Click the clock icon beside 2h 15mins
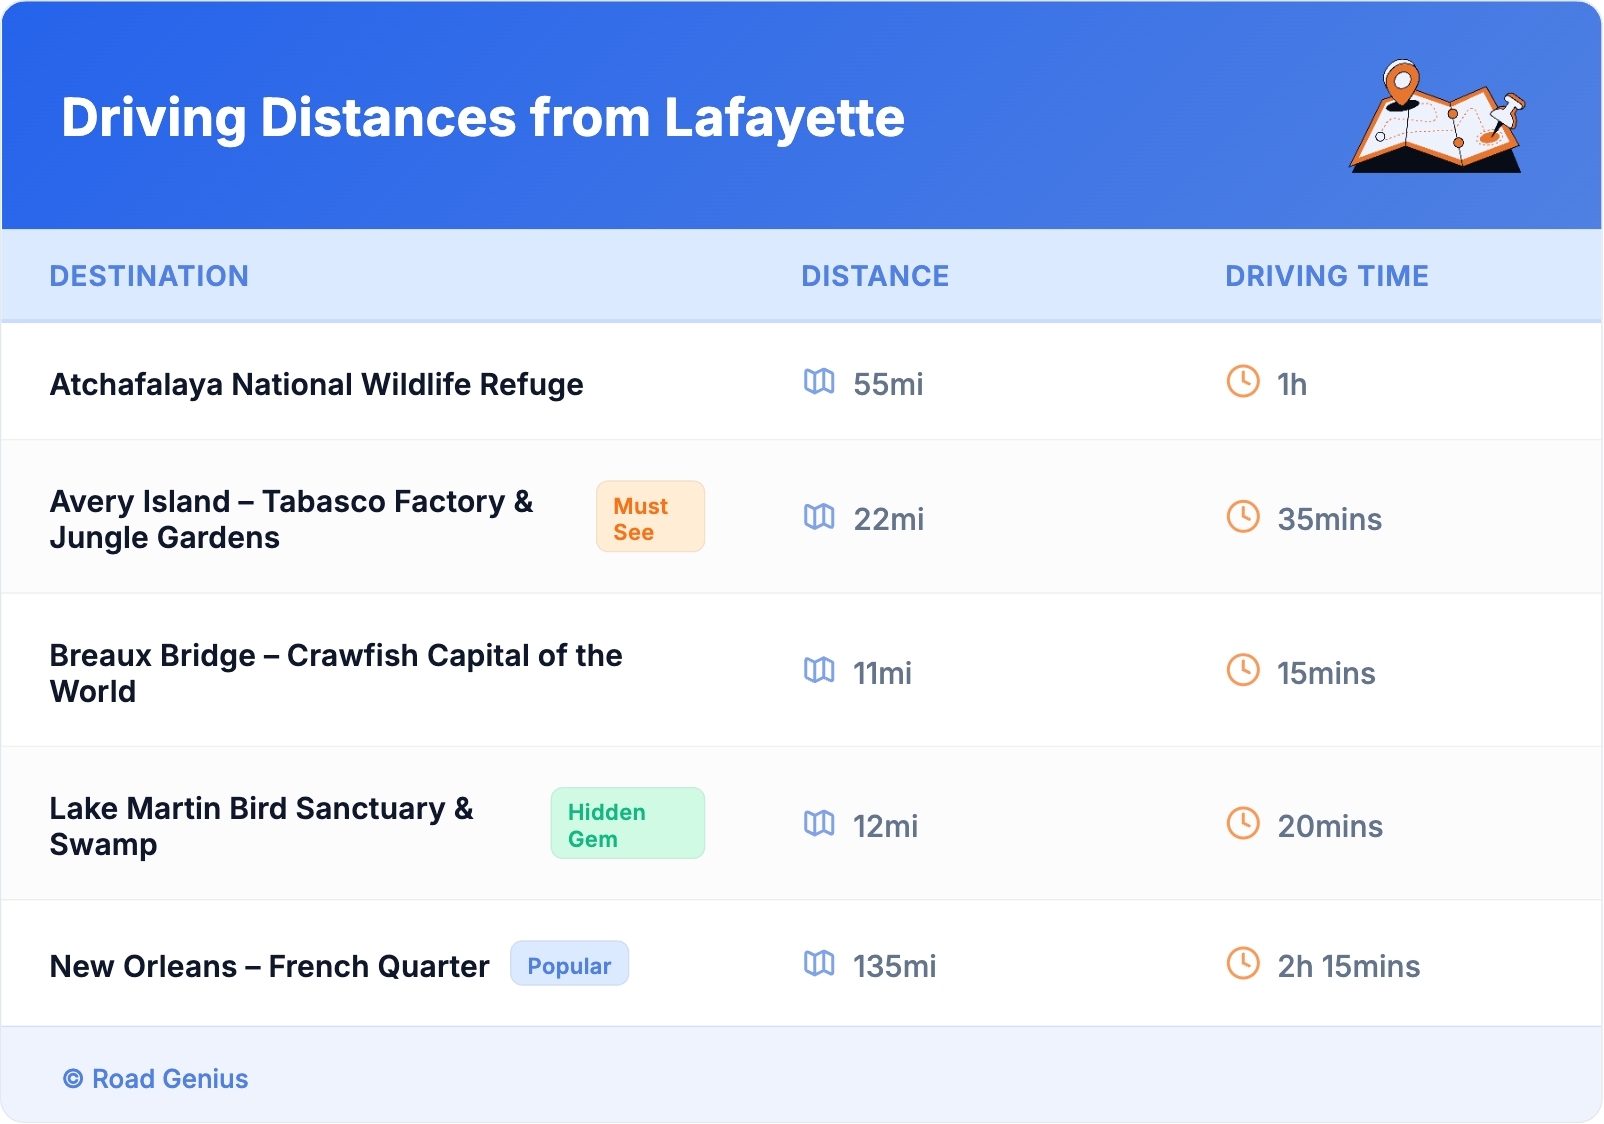 pos(1243,964)
